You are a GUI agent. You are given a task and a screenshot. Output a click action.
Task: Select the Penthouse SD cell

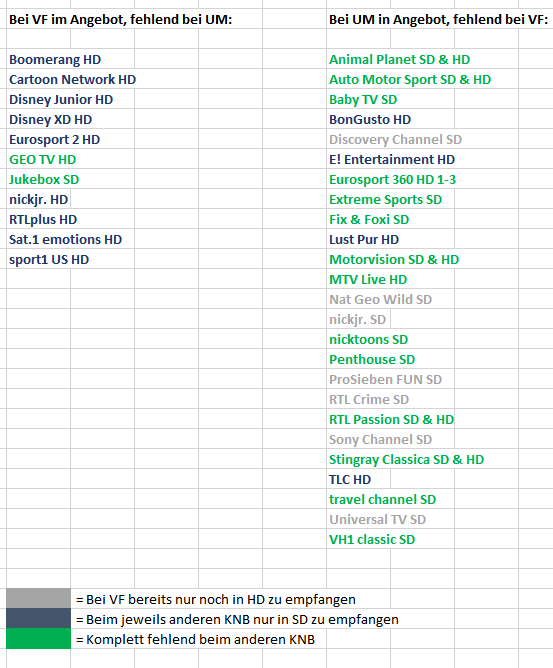click(372, 360)
